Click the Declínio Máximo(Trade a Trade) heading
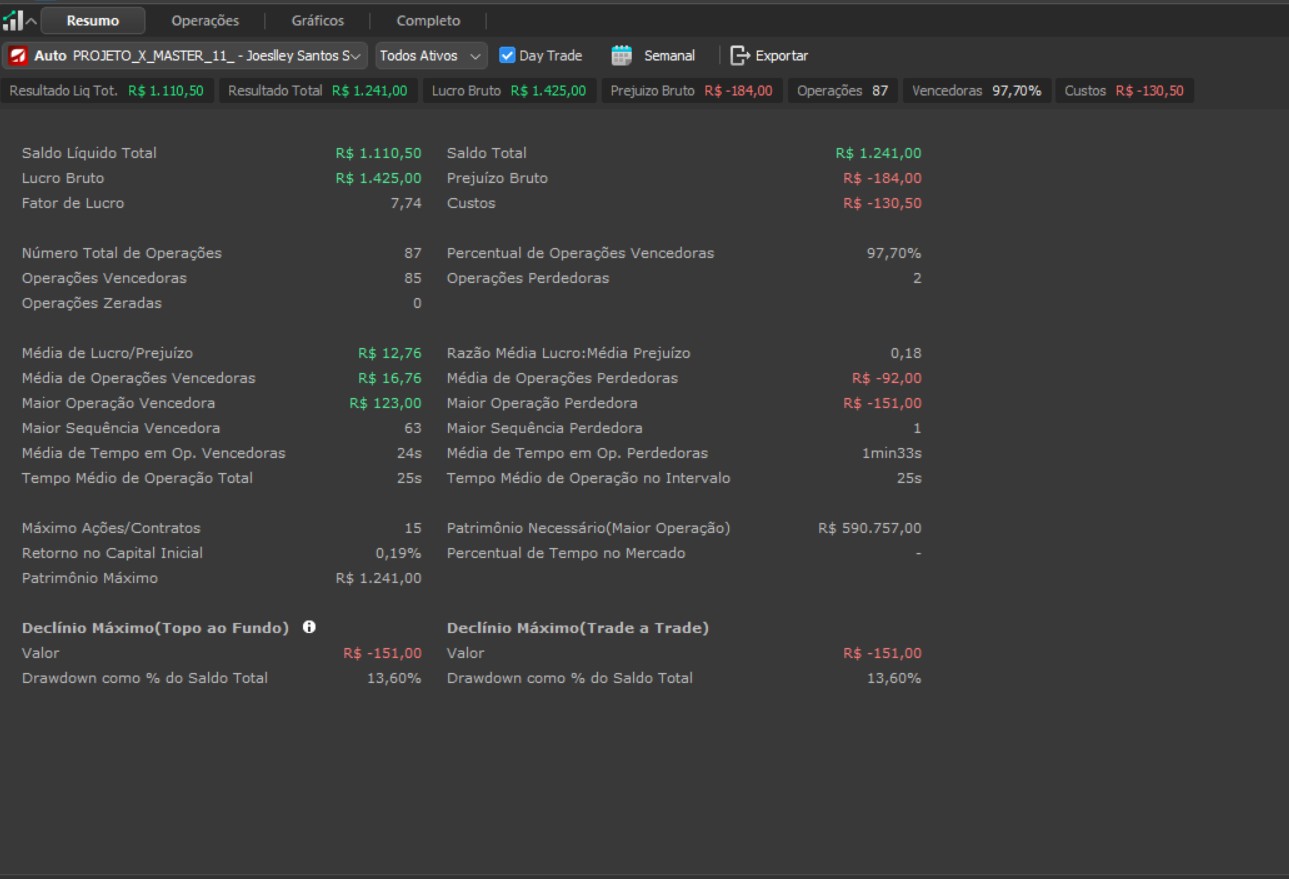The width and height of the screenshot is (1289, 879). [578, 628]
